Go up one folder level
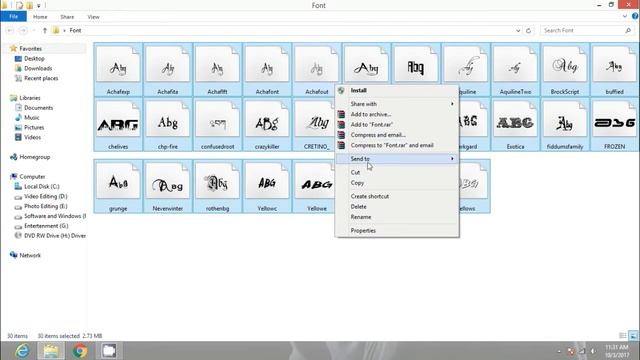 point(45,31)
